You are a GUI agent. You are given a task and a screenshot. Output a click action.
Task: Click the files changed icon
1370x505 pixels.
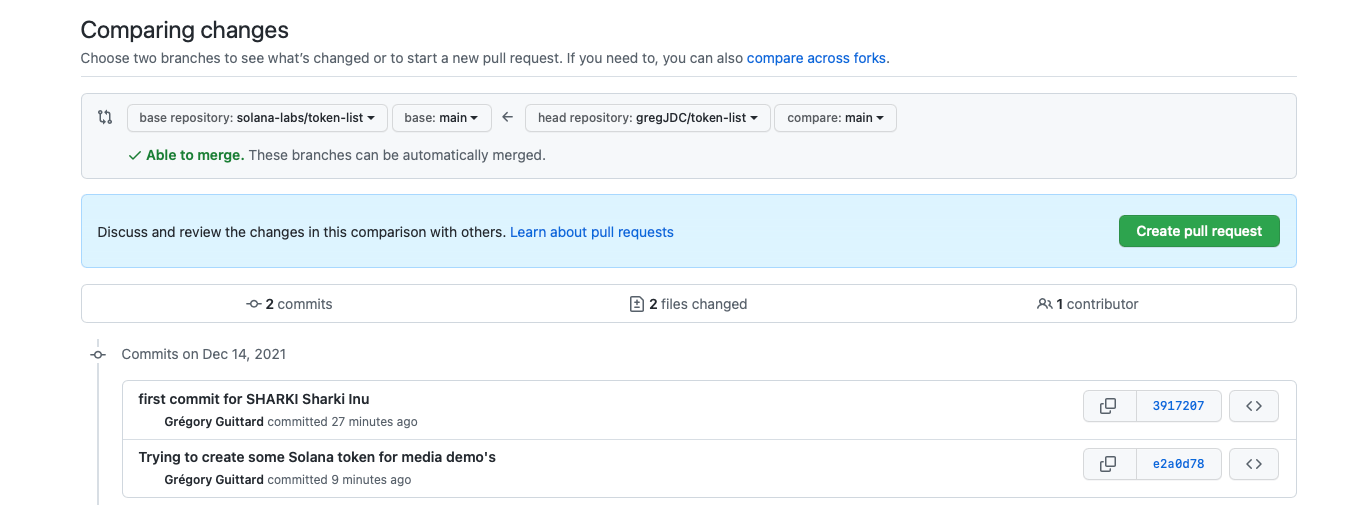636,304
